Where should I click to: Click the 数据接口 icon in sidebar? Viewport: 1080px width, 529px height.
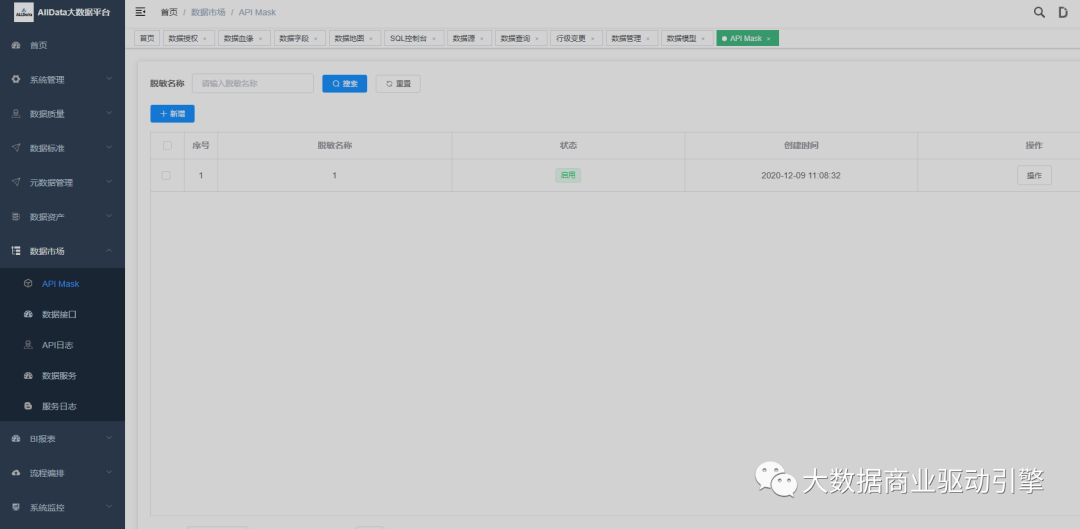click(28, 314)
